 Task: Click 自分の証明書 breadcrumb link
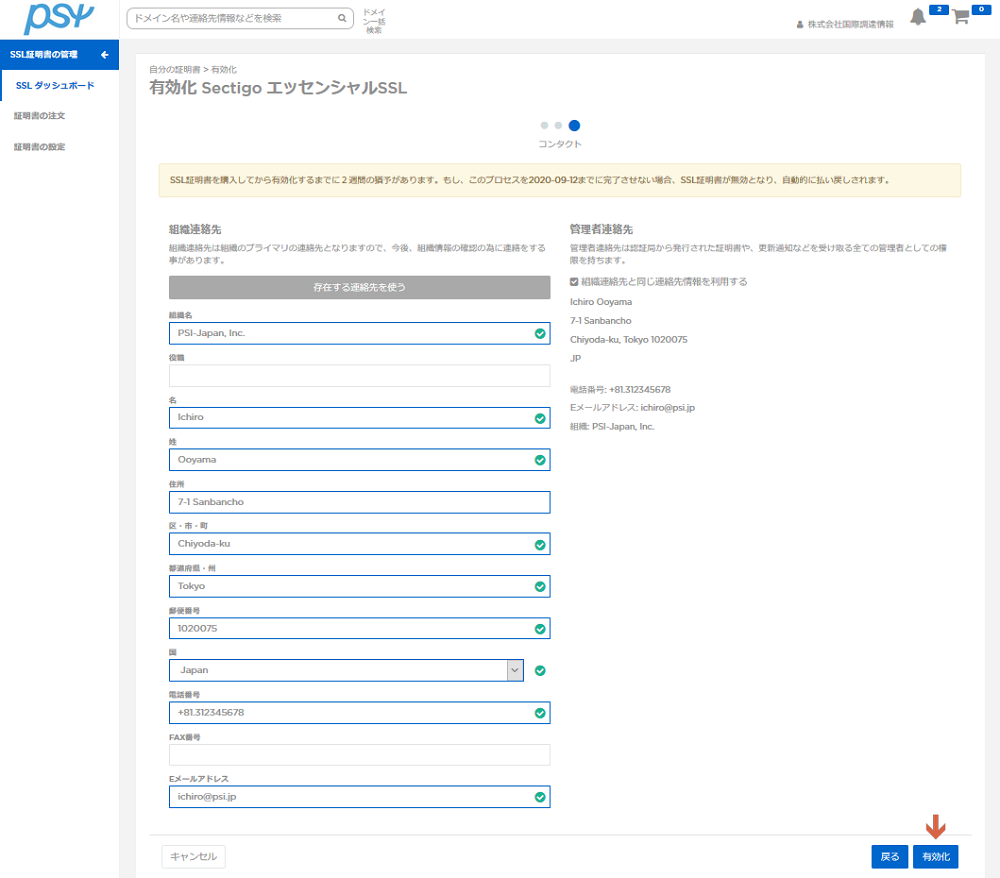(x=175, y=70)
